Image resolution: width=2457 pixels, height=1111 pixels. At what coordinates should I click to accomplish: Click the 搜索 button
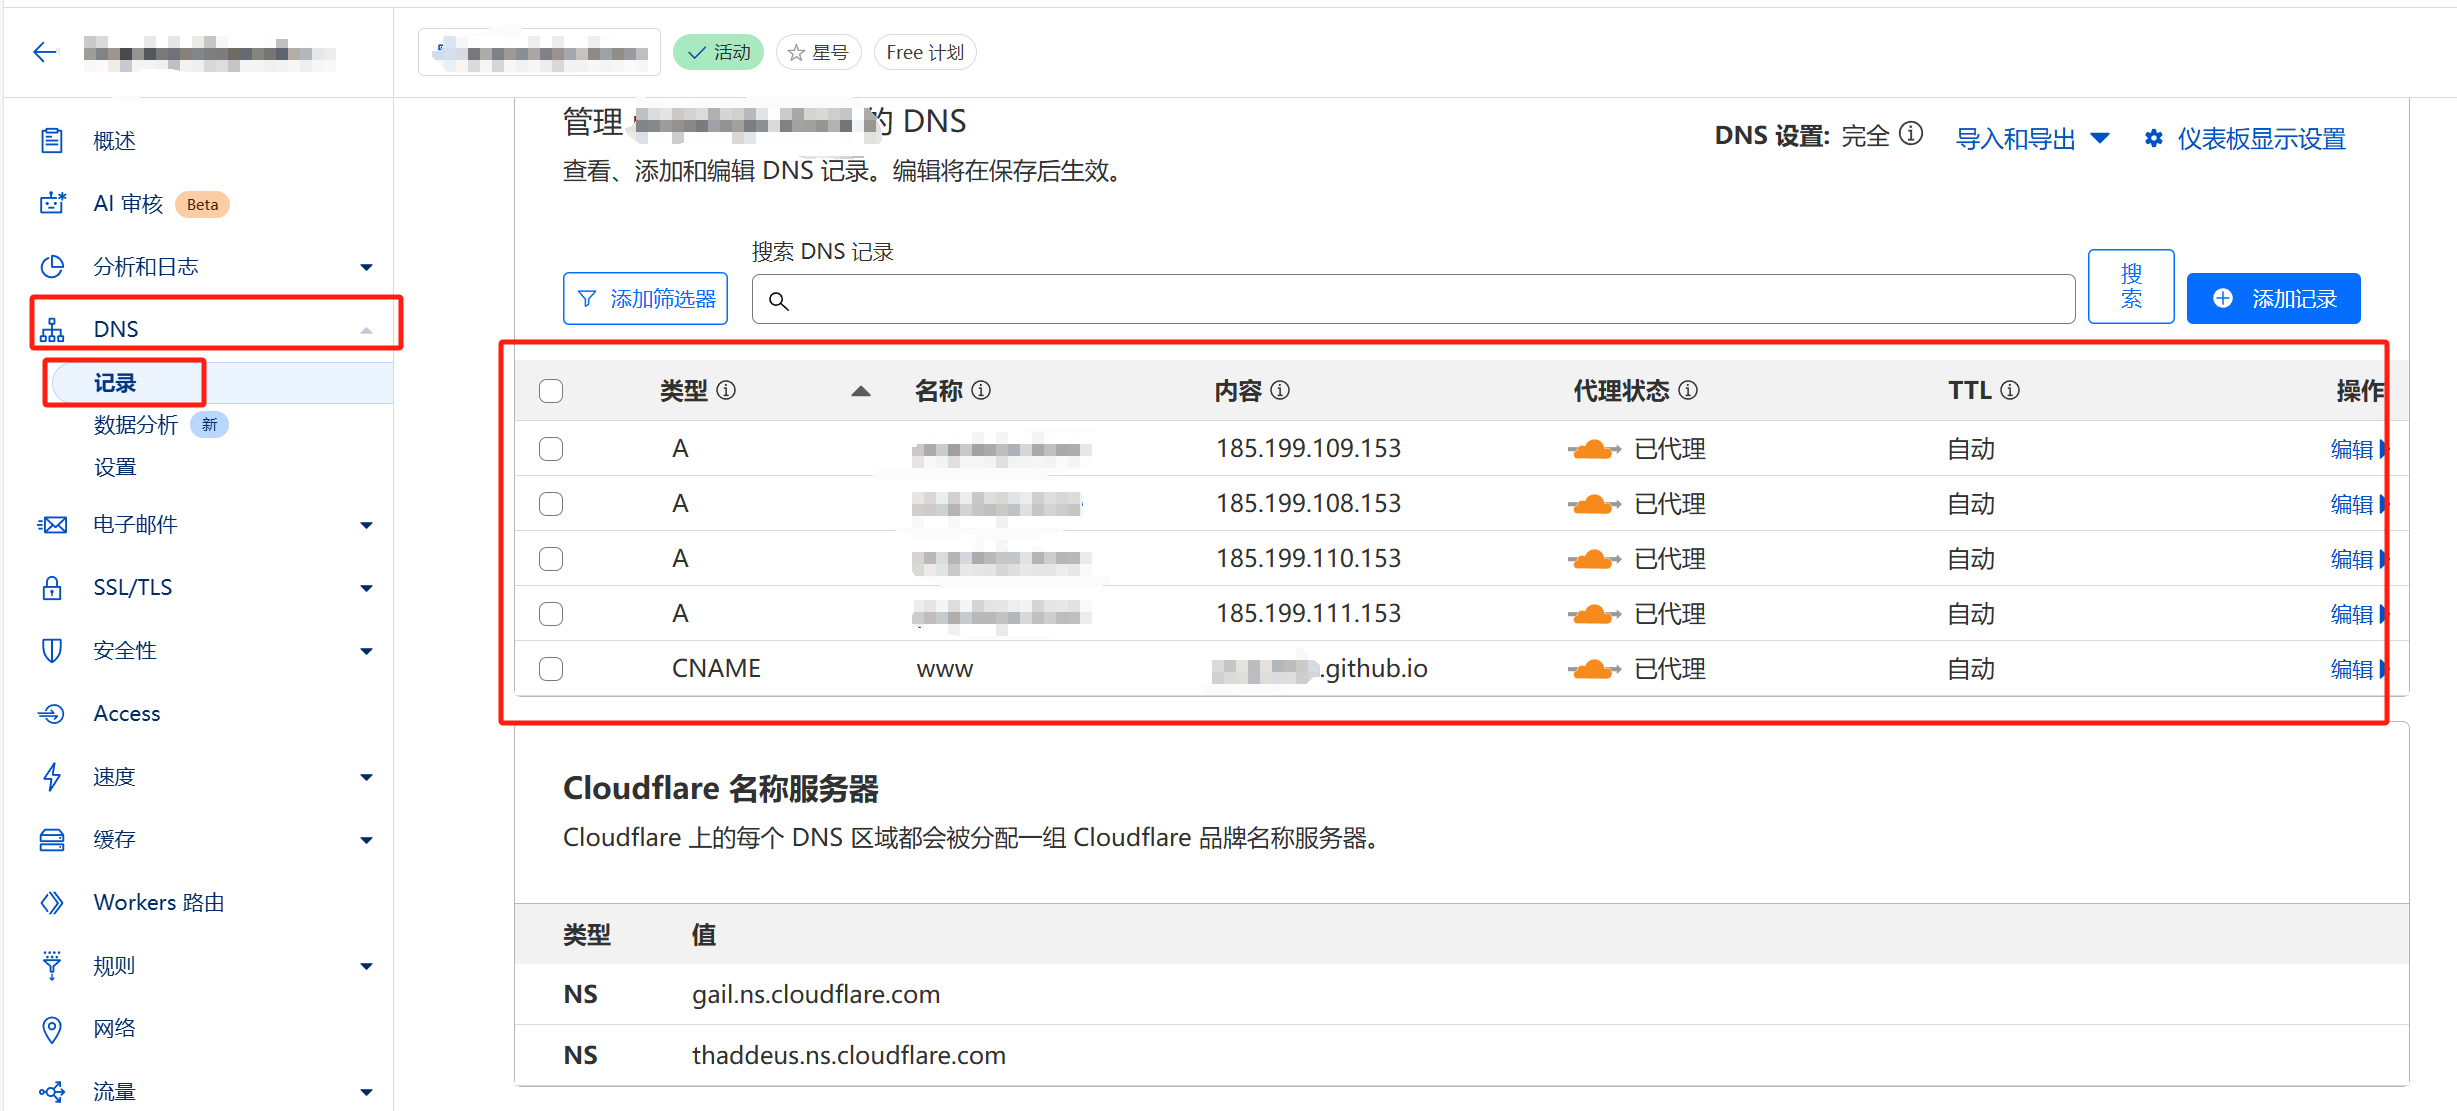pos(2131,286)
